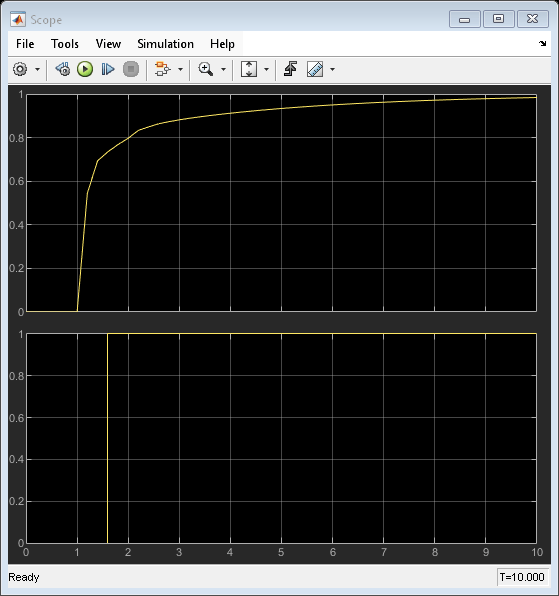Viewport: 559px width, 596px height.
Task: Click the Triggers icon
Action: [291, 69]
